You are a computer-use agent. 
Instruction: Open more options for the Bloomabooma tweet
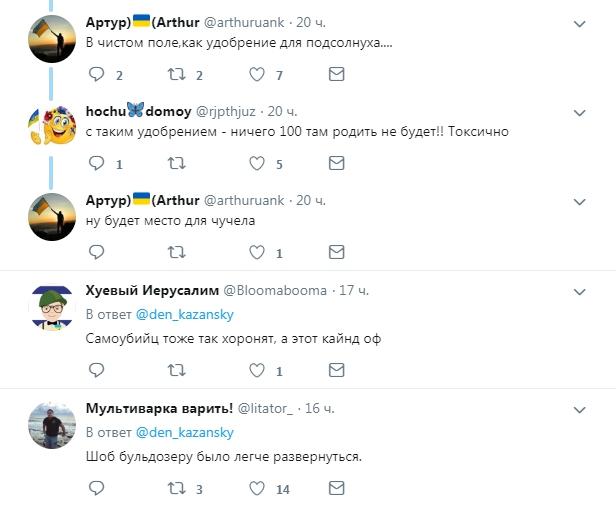pos(580,290)
